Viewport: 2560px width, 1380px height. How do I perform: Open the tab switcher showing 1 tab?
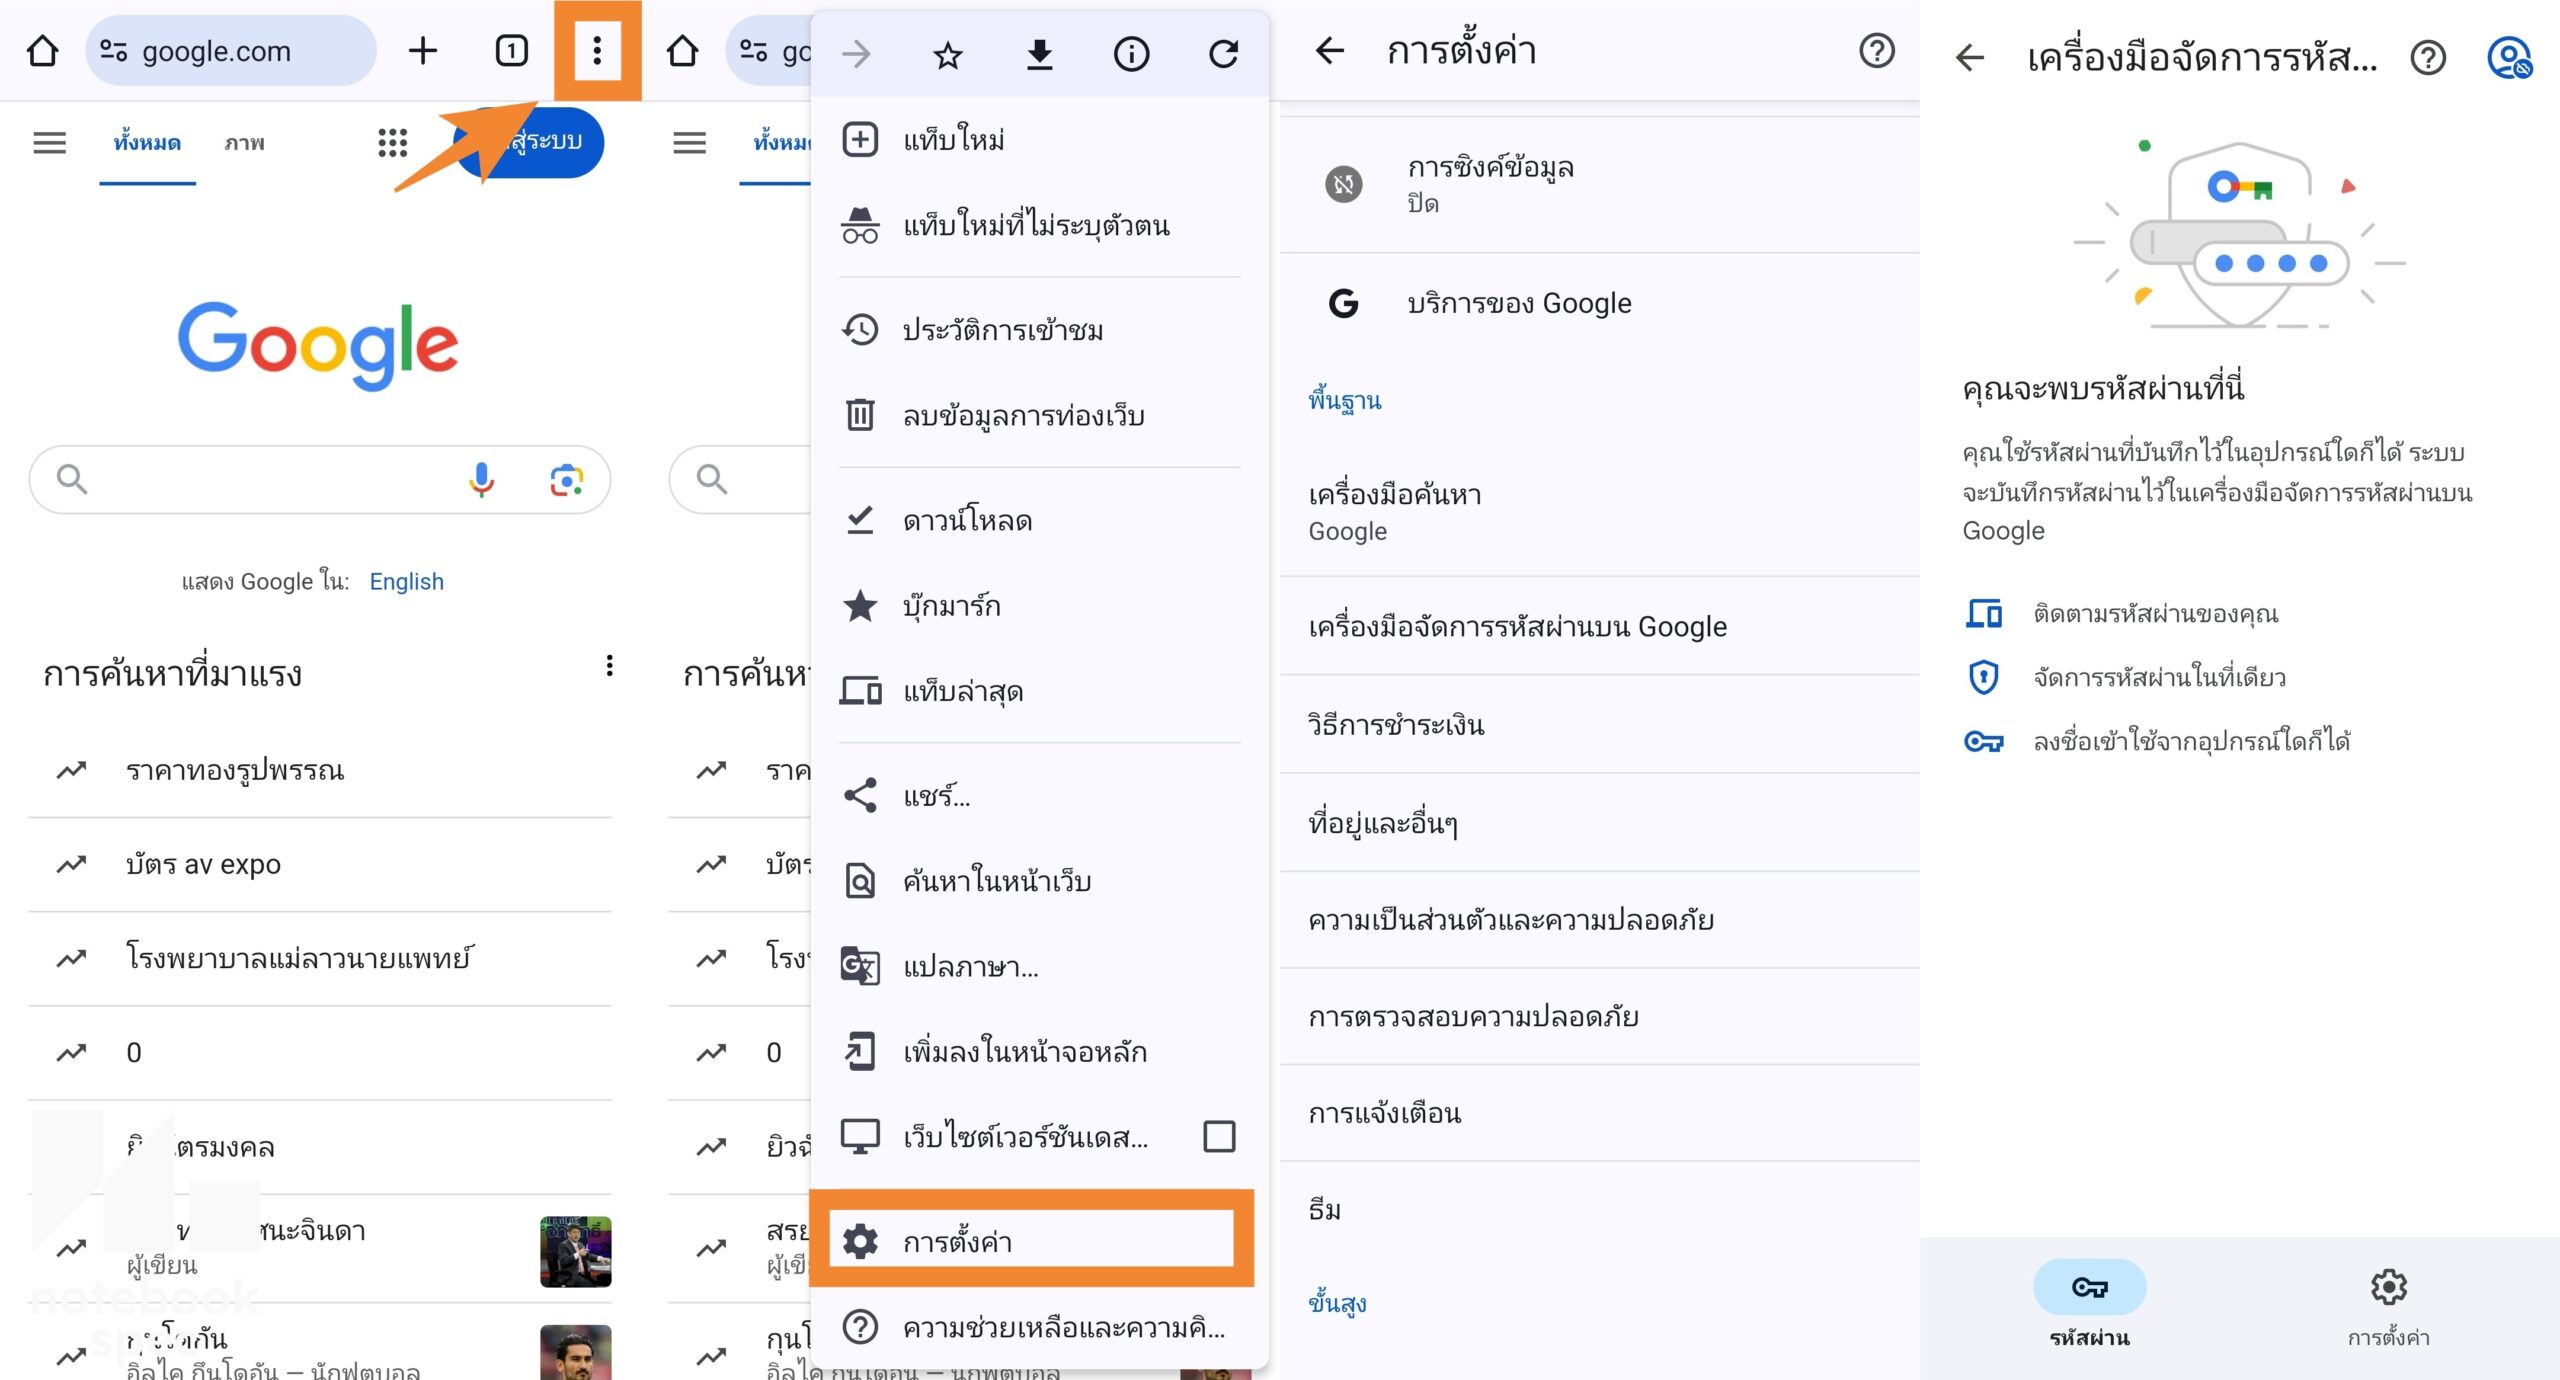tap(511, 50)
